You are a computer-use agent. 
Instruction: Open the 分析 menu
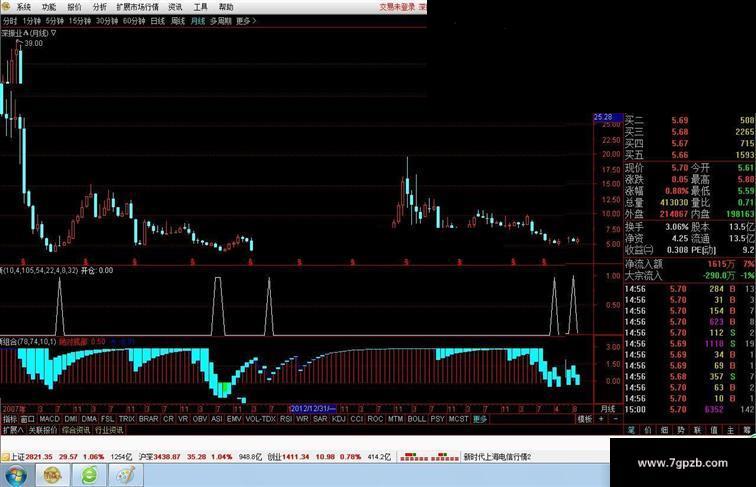[99, 7]
